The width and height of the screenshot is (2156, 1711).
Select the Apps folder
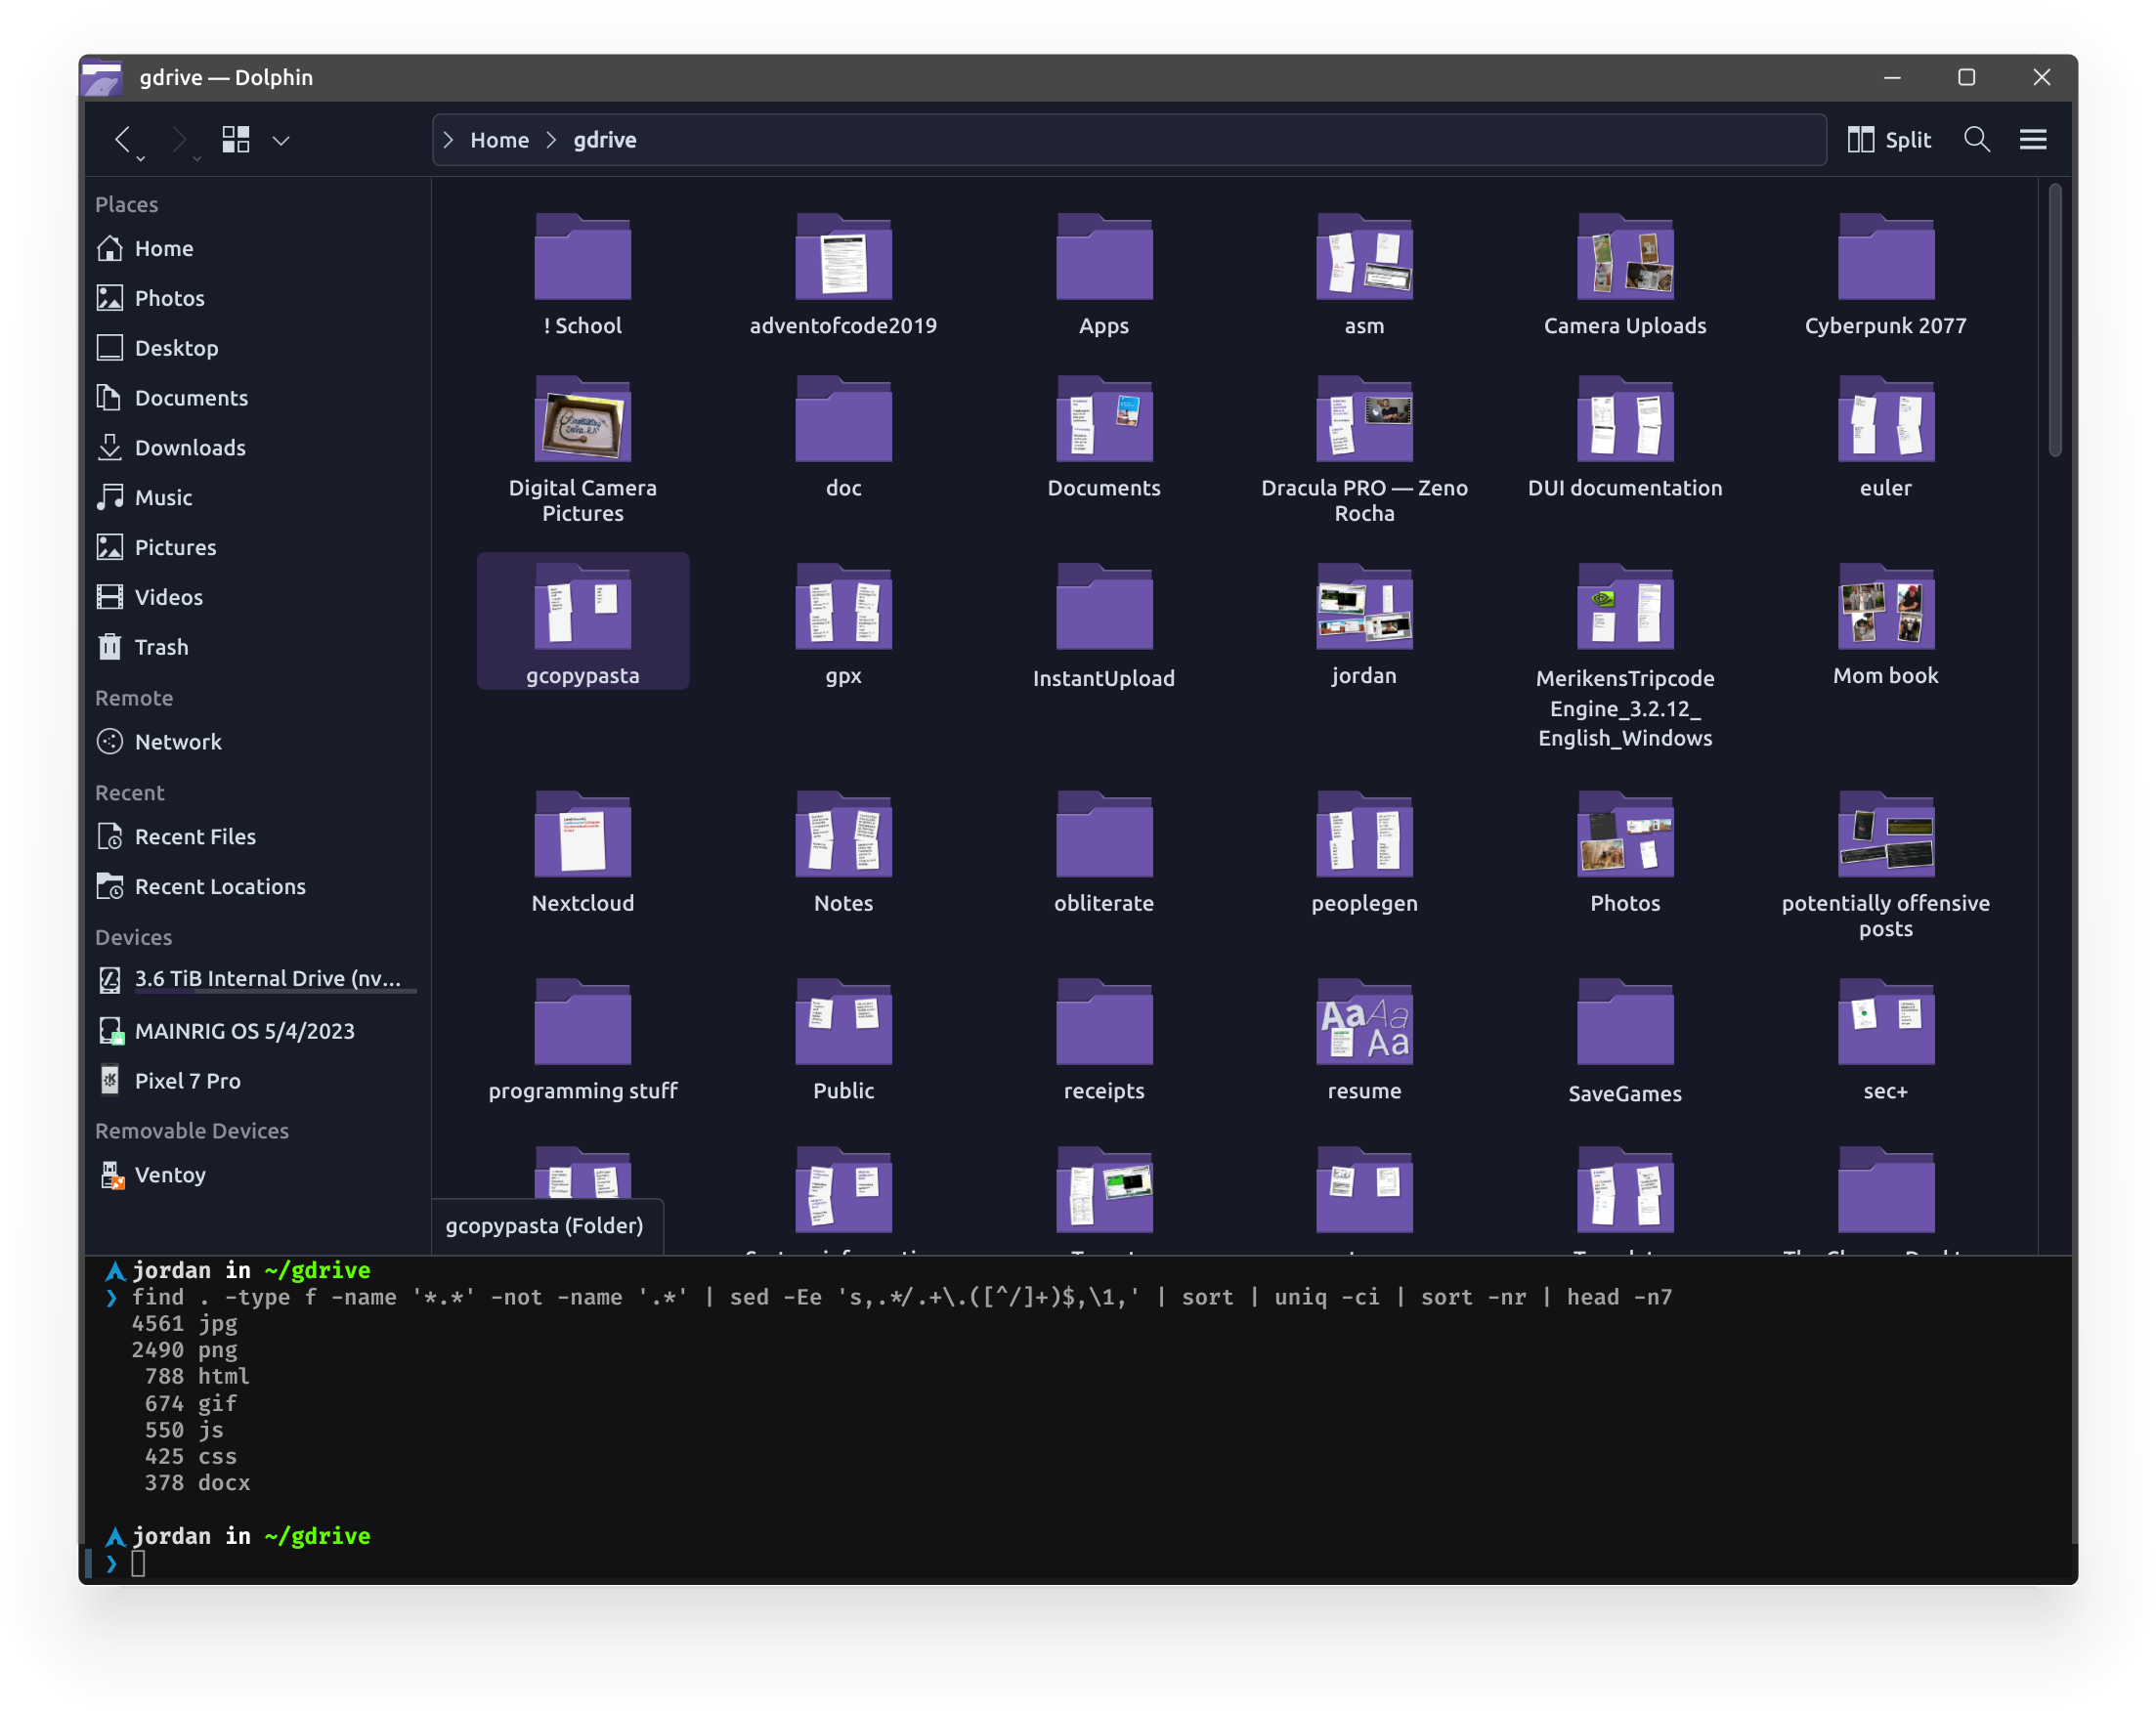point(1104,276)
